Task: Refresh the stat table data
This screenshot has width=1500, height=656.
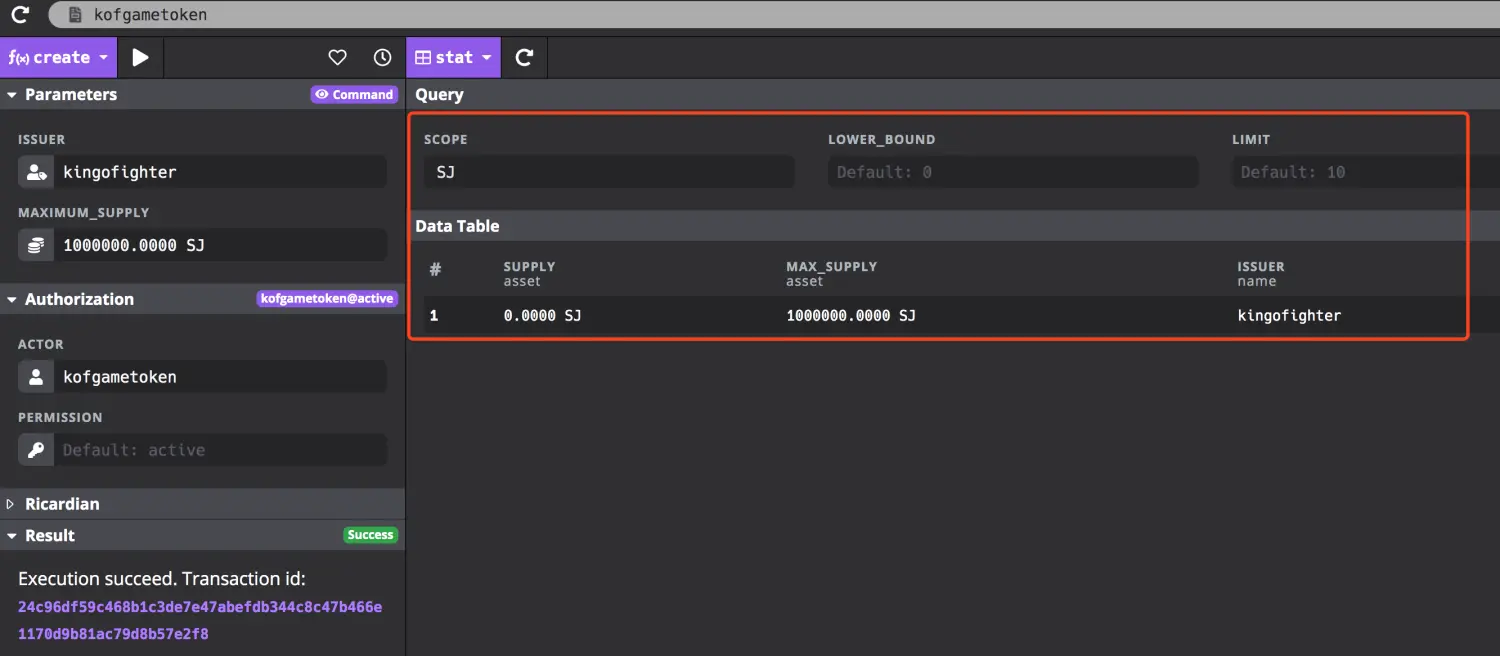Action: tap(524, 58)
